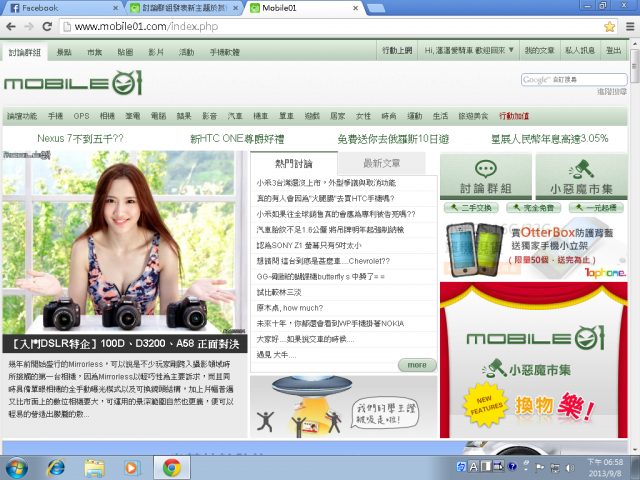Screen dimensions: 640x480
Task: Click the Google custom search field
Action: [x=574, y=80]
